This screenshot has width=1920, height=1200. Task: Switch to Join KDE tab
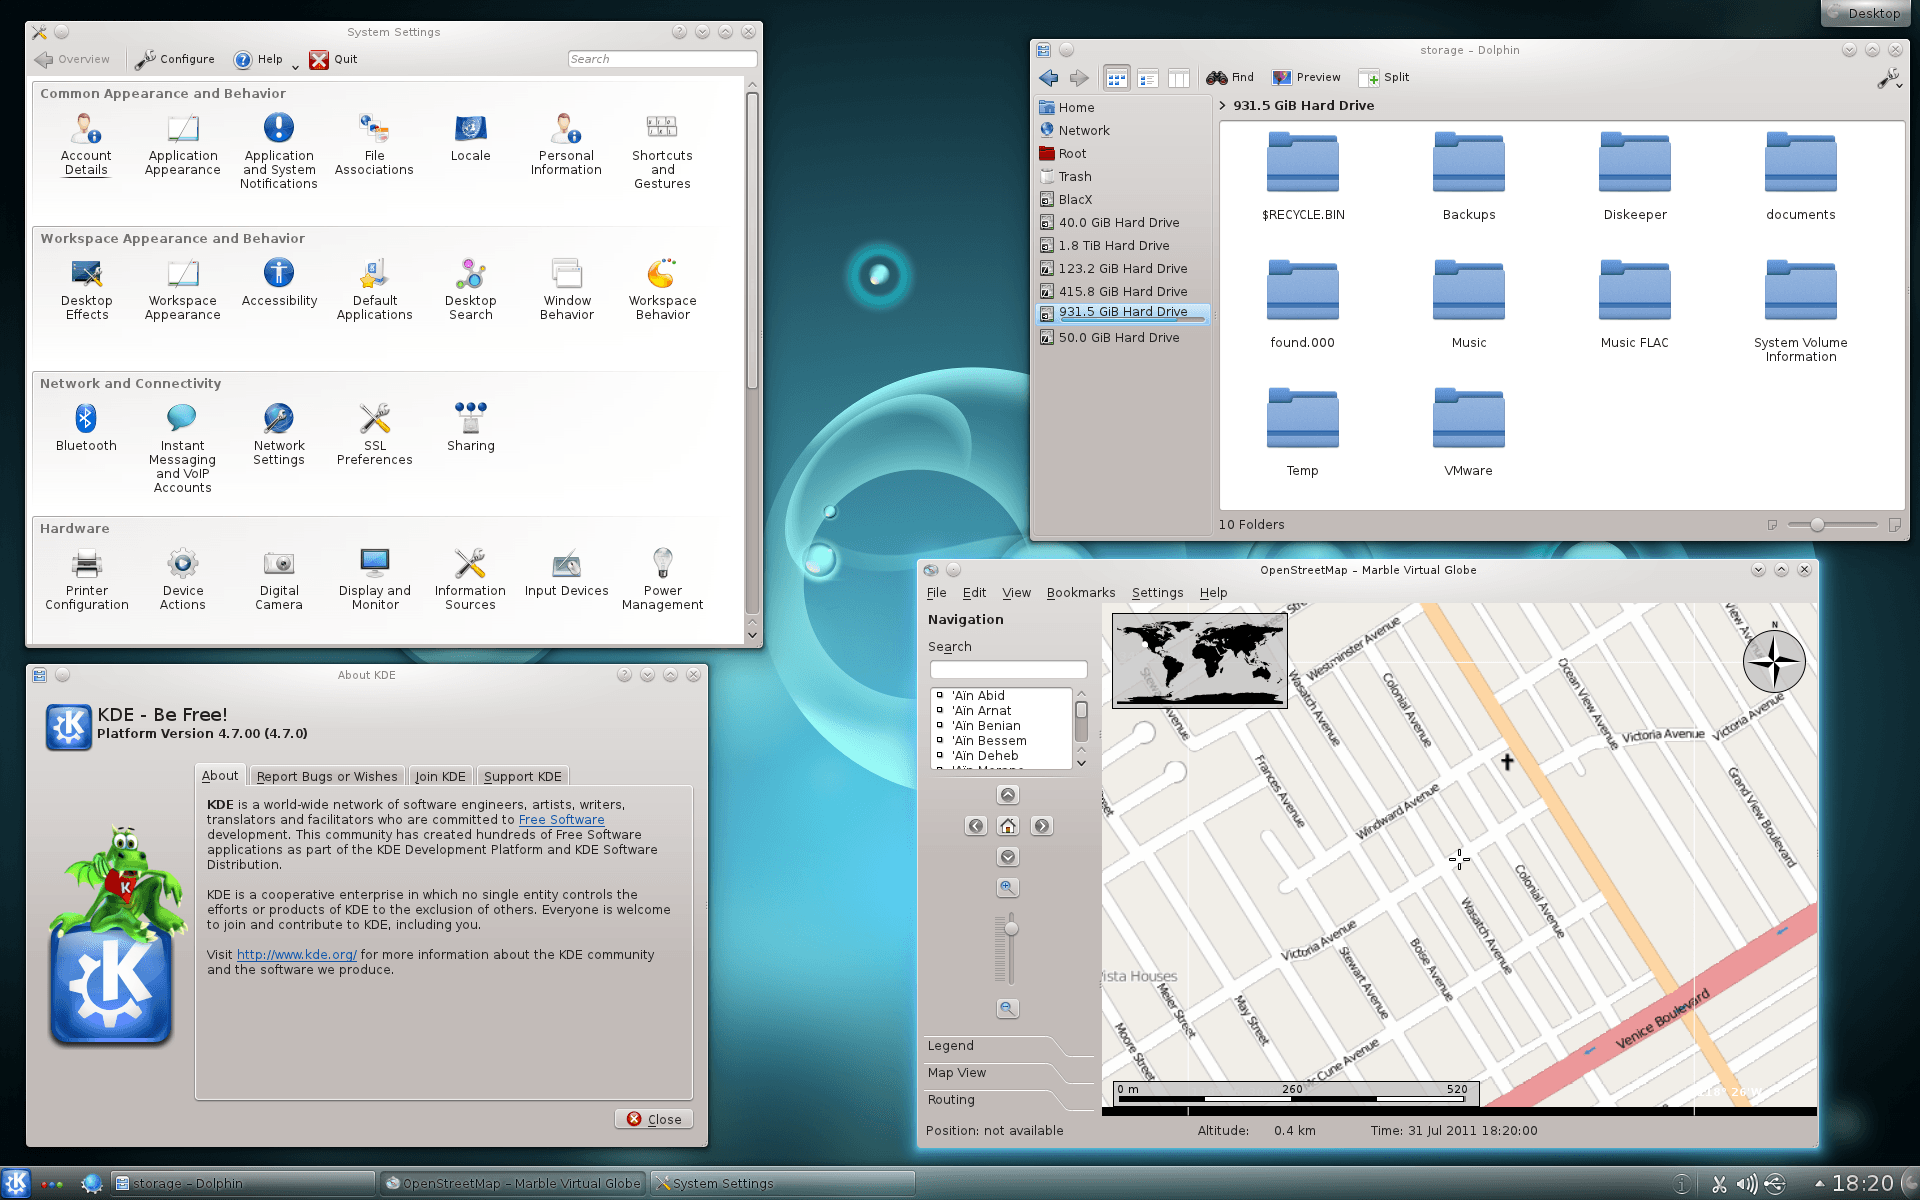pyautogui.click(x=440, y=776)
